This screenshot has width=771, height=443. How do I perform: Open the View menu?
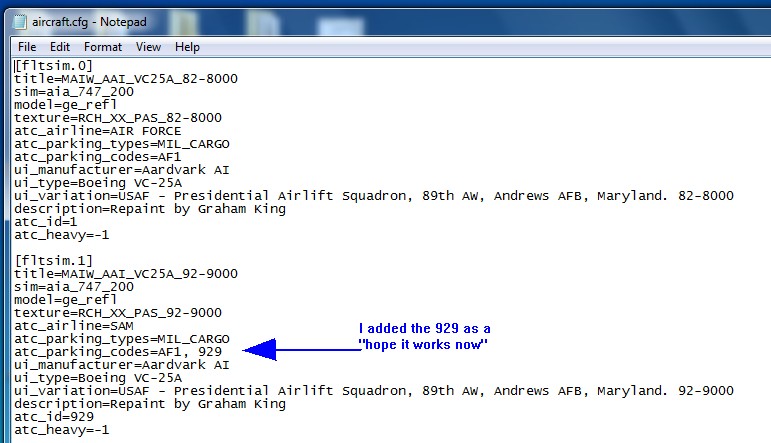(148, 47)
